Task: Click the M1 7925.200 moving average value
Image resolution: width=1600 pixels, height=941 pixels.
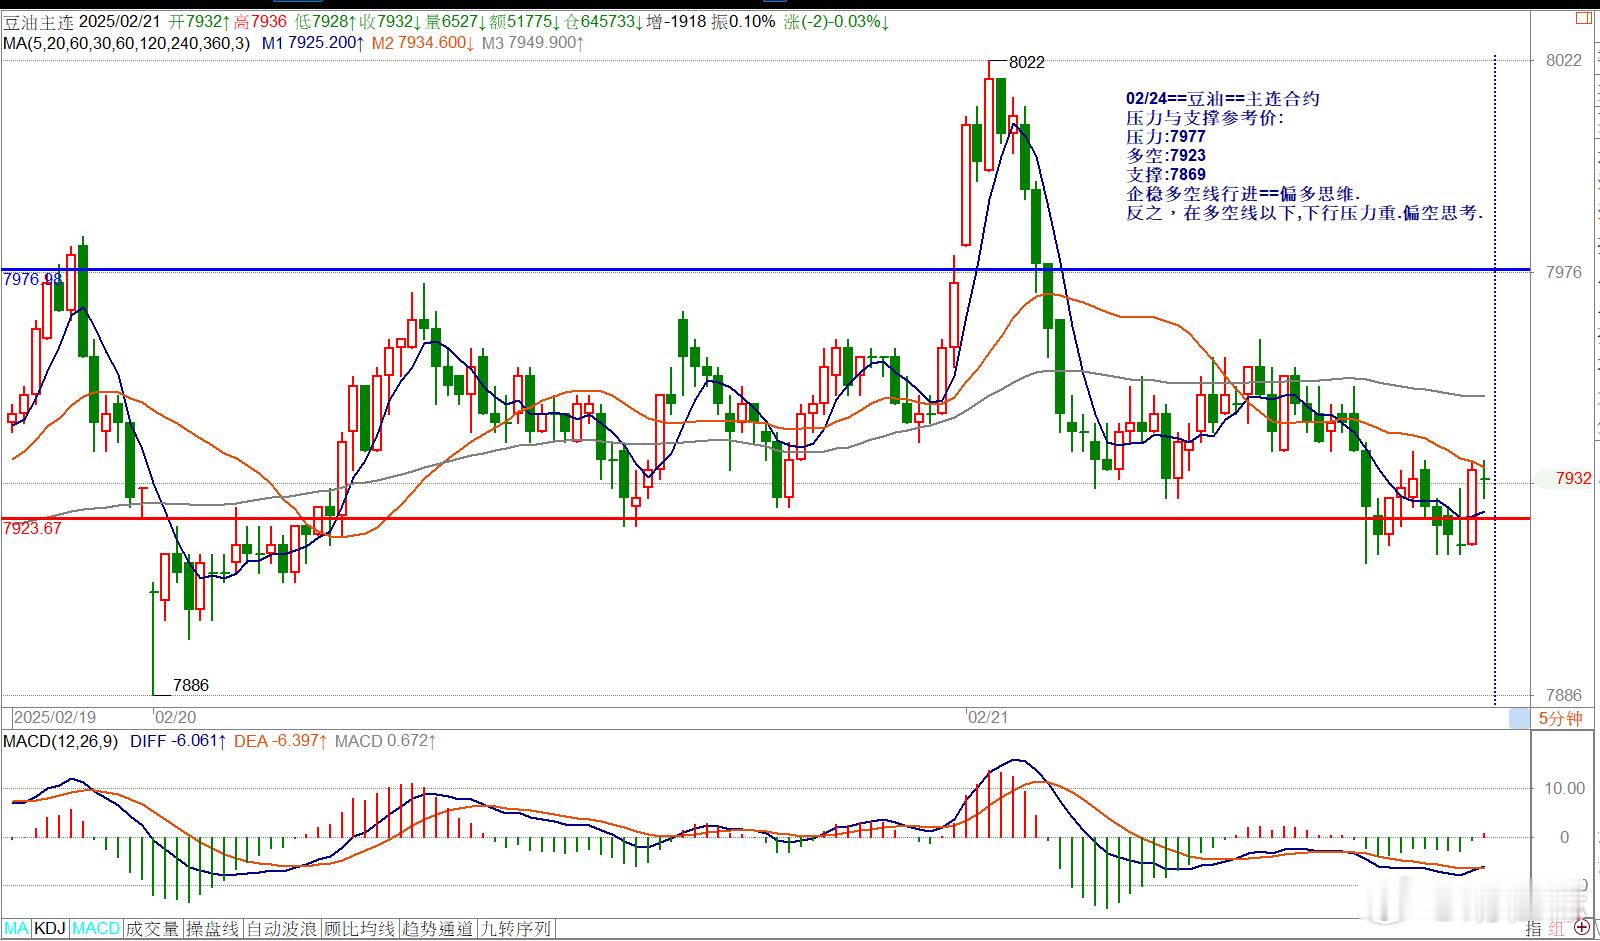Action: 313,43
